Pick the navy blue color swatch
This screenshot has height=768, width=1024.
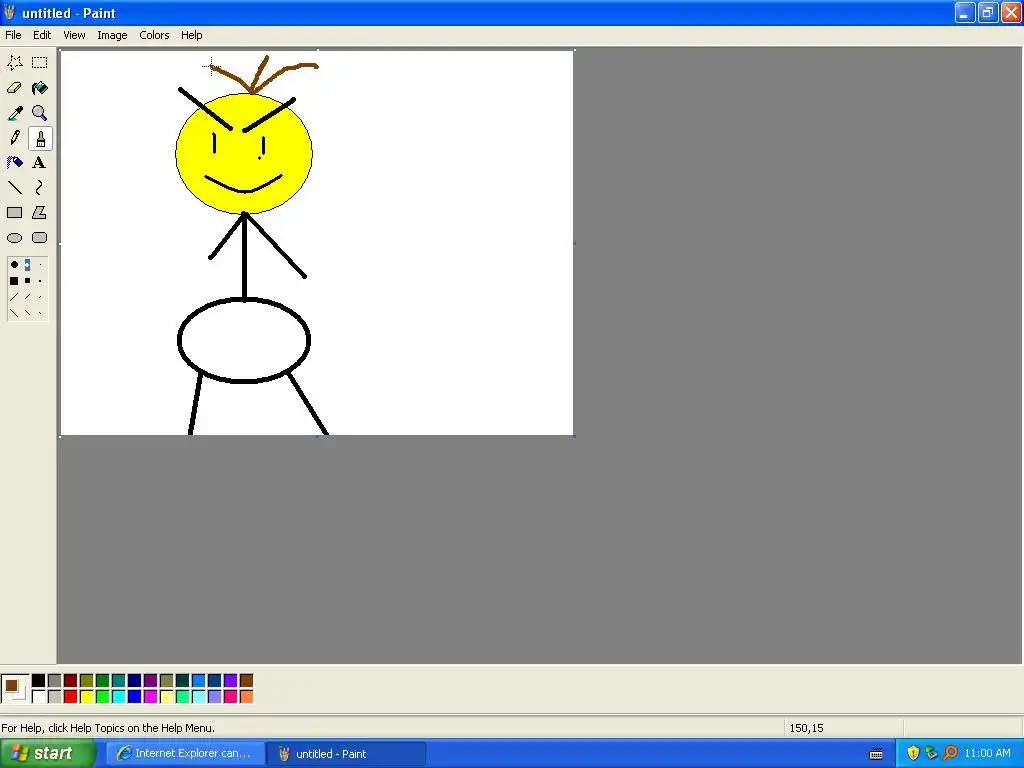(x=135, y=681)
